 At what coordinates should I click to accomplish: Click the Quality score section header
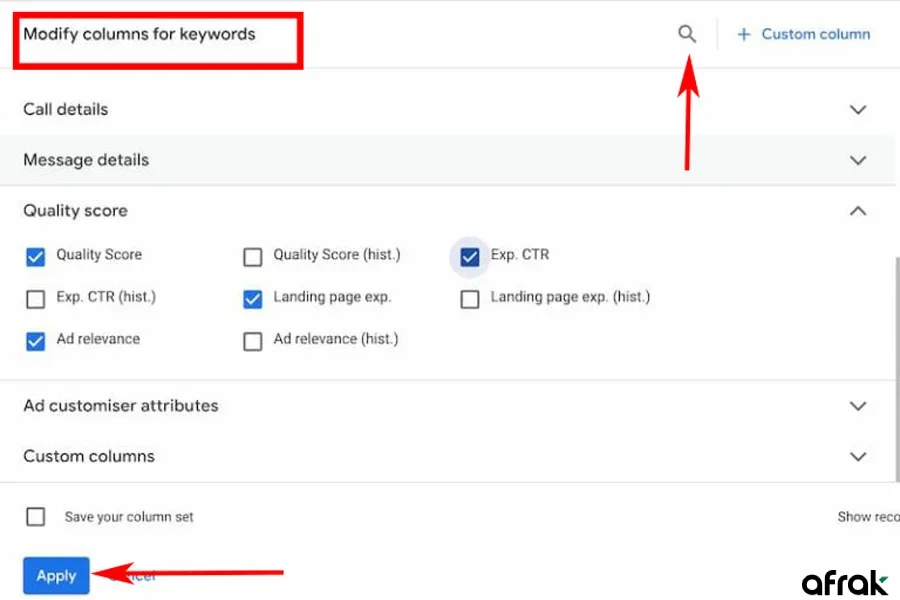pos(76,211)
